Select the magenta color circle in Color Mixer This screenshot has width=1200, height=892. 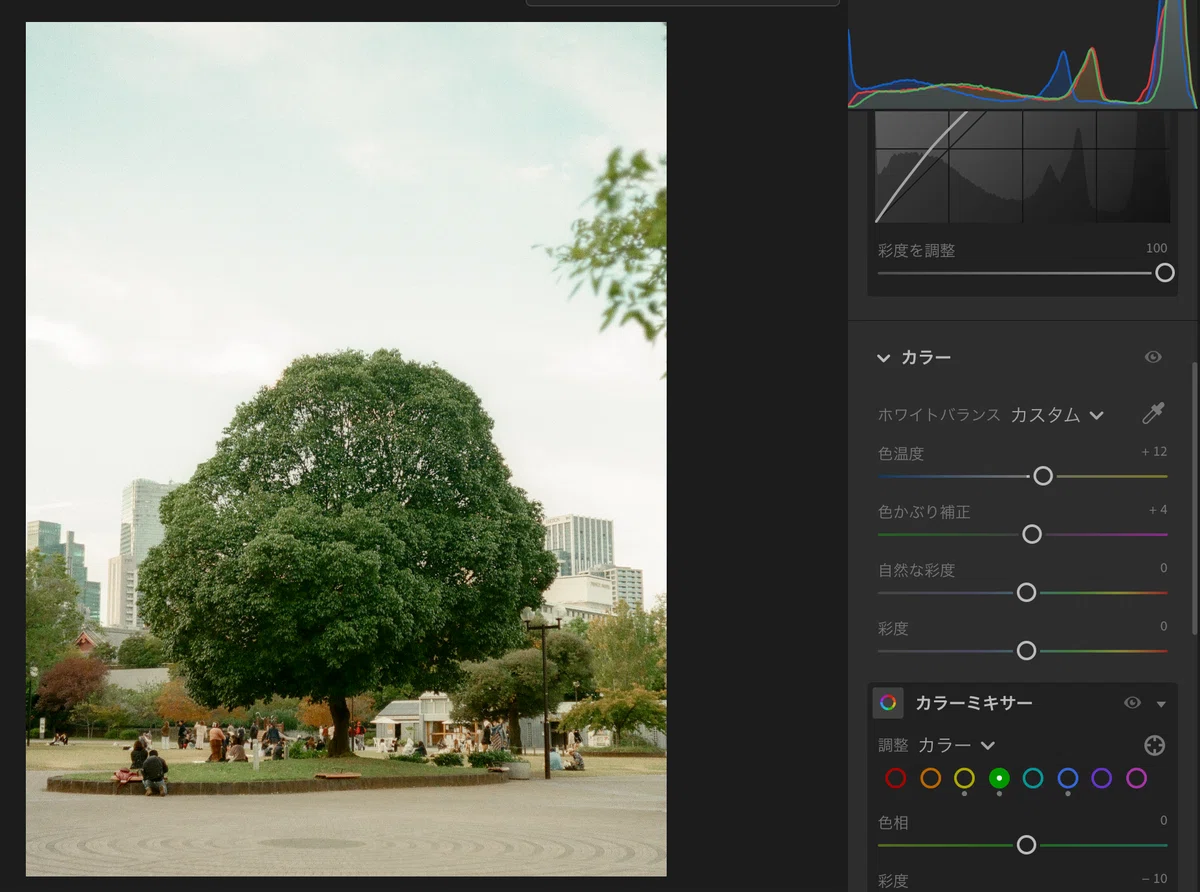[1136, 778]
